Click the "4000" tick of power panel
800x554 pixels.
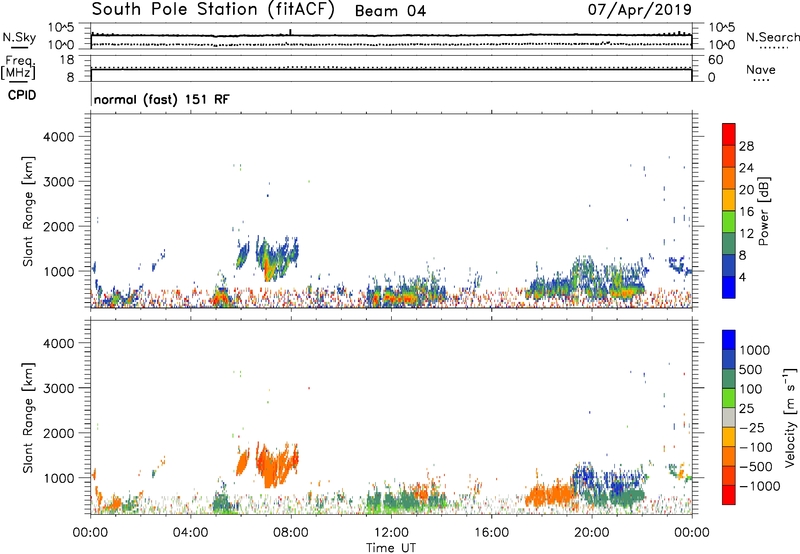coord(58,137)
